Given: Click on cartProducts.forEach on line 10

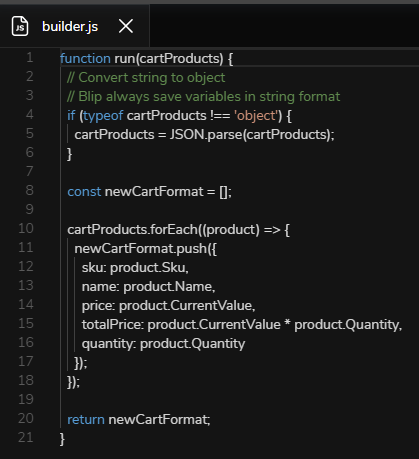Looking at the screenshot, I should [132, 230].
